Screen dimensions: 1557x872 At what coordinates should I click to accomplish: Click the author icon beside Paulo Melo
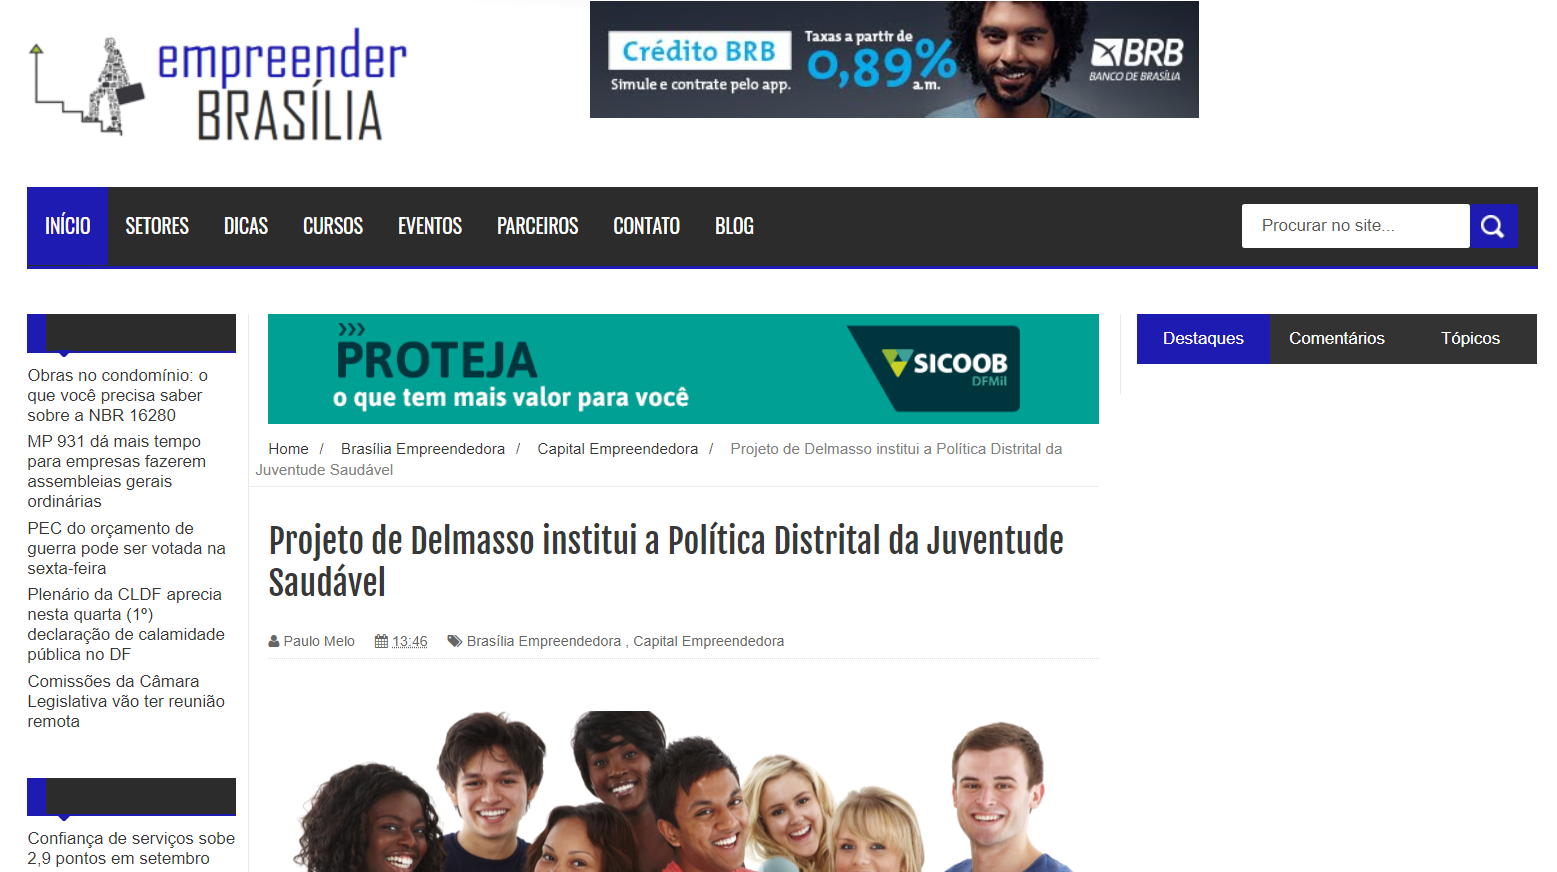click(x=274, y=642)
